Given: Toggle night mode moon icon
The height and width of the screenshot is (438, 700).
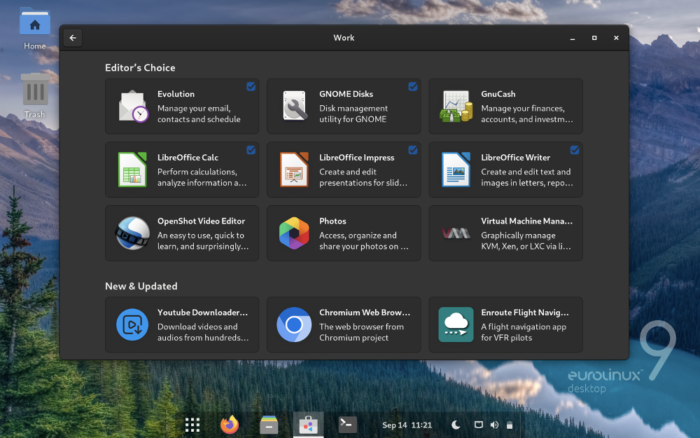Looking at the screenshot, I should tap(456, 425).
